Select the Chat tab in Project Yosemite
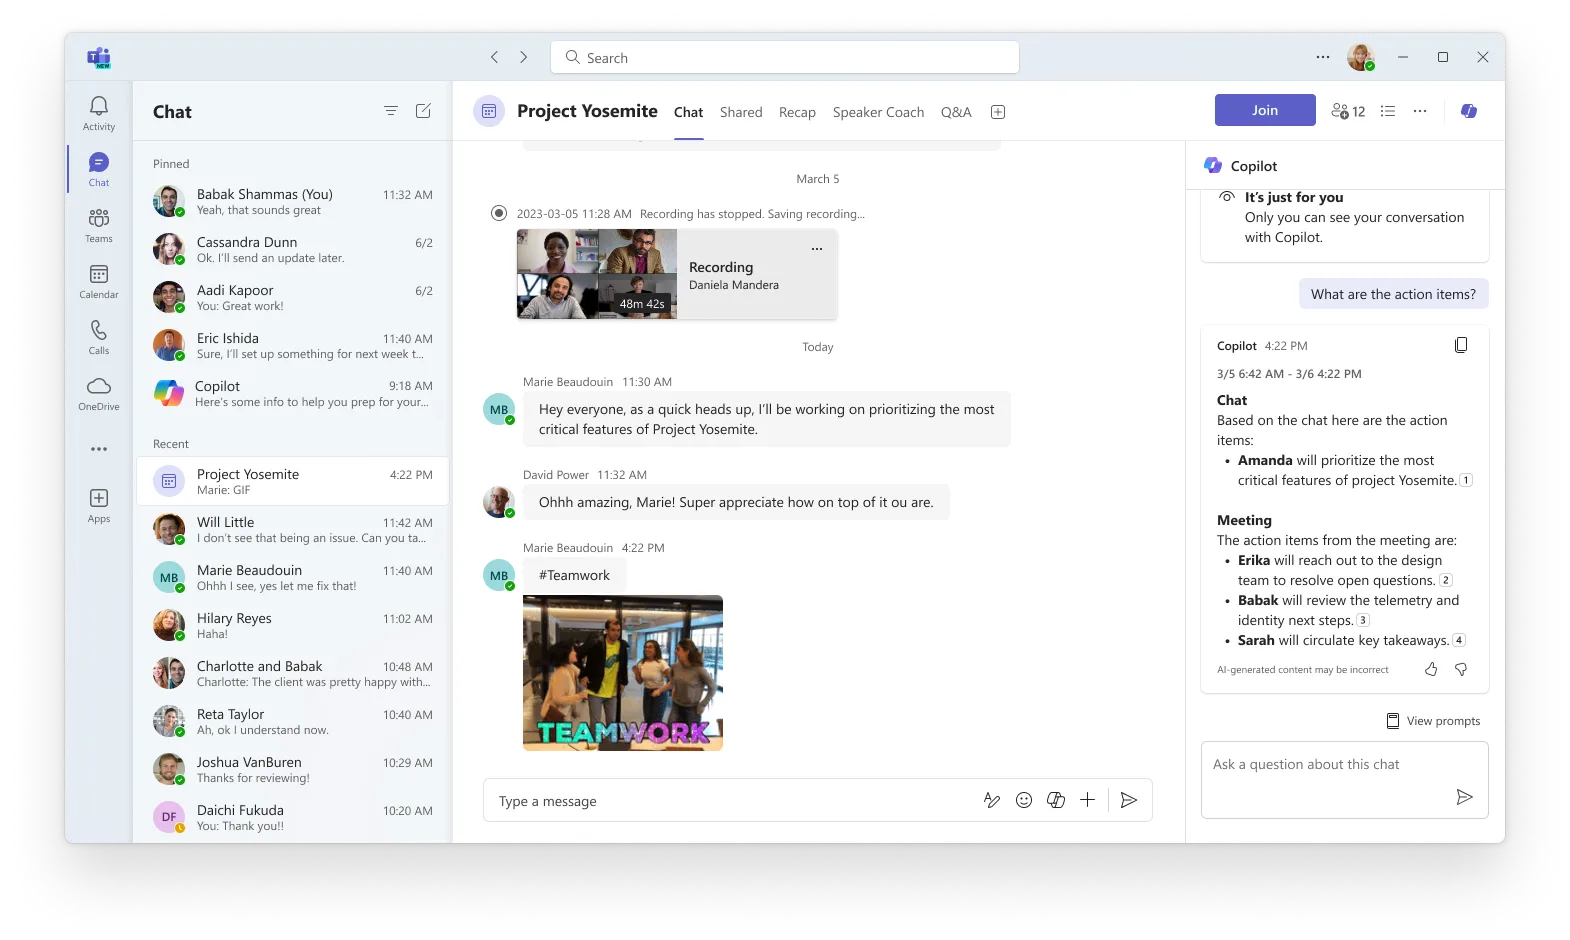Viewport: 1570px width, 940px height. point(688,112)
